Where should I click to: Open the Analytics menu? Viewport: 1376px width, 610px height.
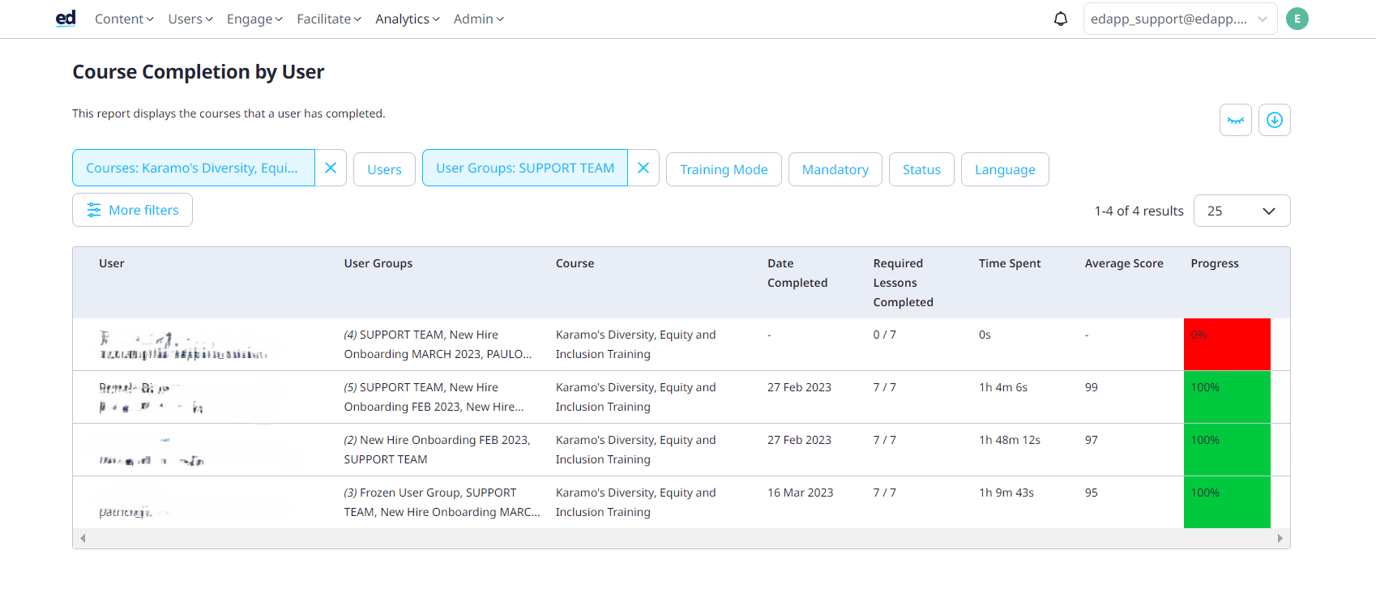coord(408,19)
